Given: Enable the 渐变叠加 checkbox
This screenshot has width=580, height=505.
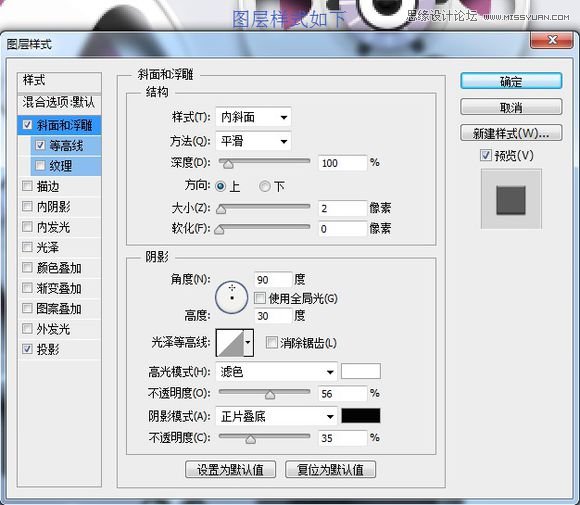Looking at the screenshot, I should (27, 287).
